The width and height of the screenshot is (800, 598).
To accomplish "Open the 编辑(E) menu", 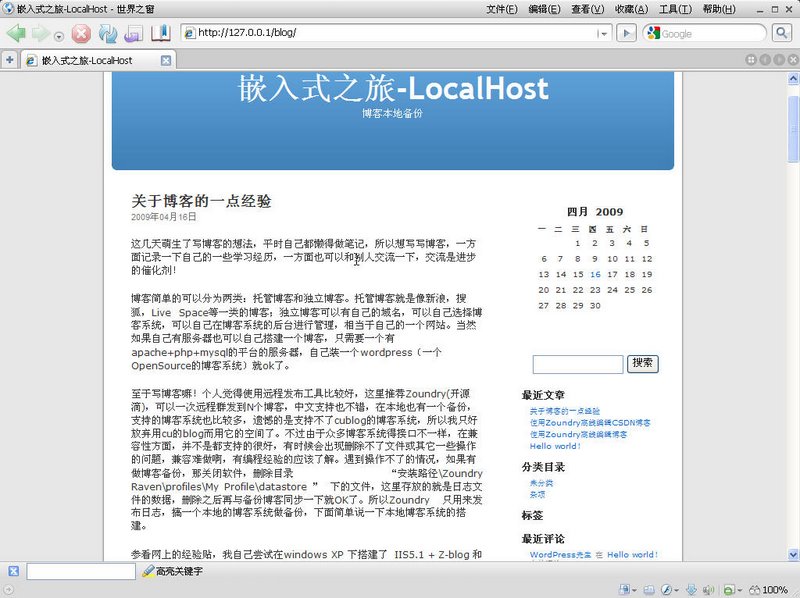I will (544, 9).
